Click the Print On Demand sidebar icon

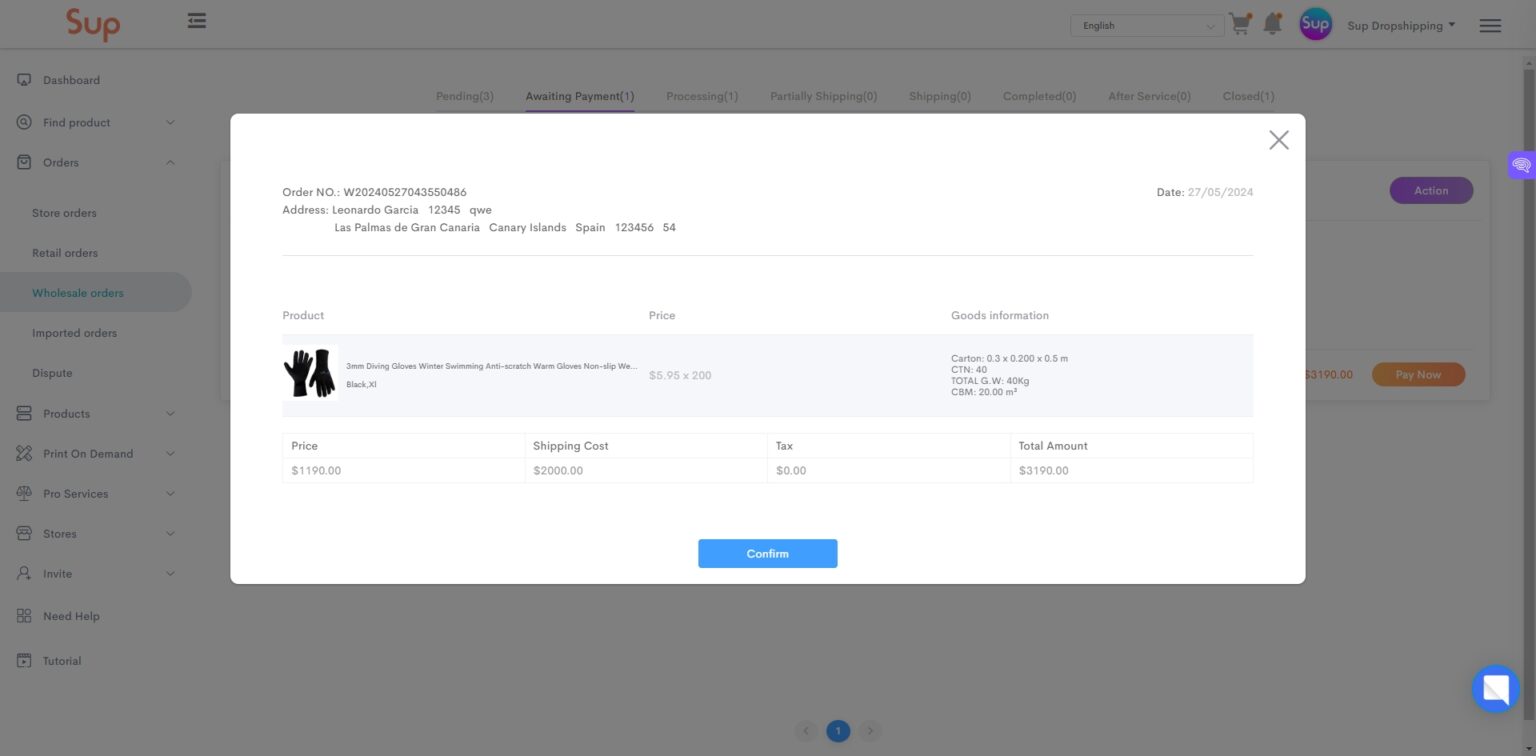click(x=23, y=453)
